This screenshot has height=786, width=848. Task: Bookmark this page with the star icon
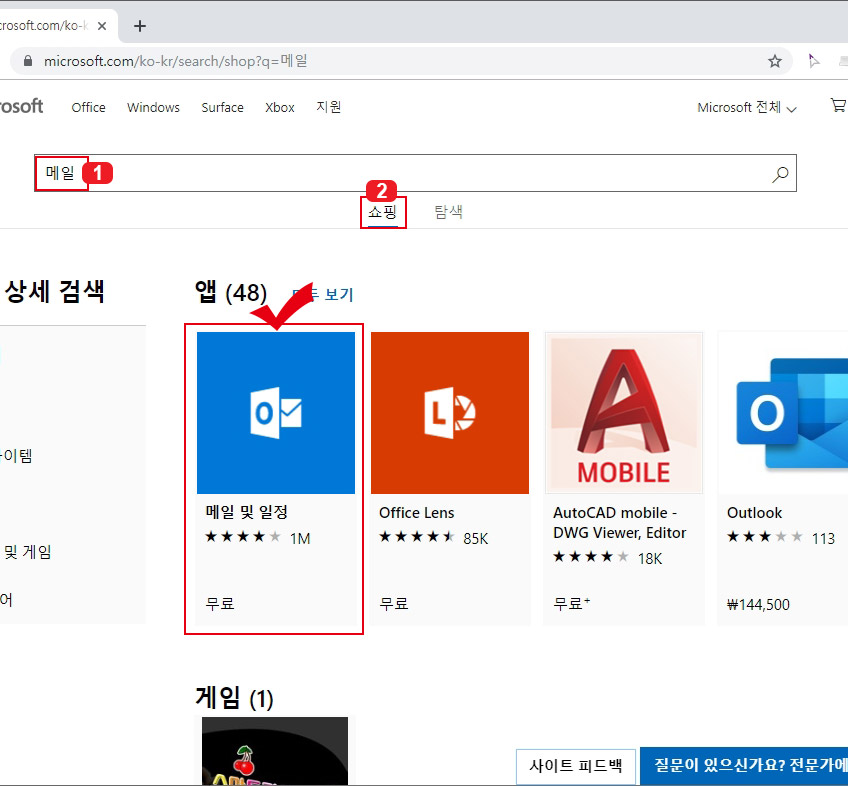pos(774,61)
